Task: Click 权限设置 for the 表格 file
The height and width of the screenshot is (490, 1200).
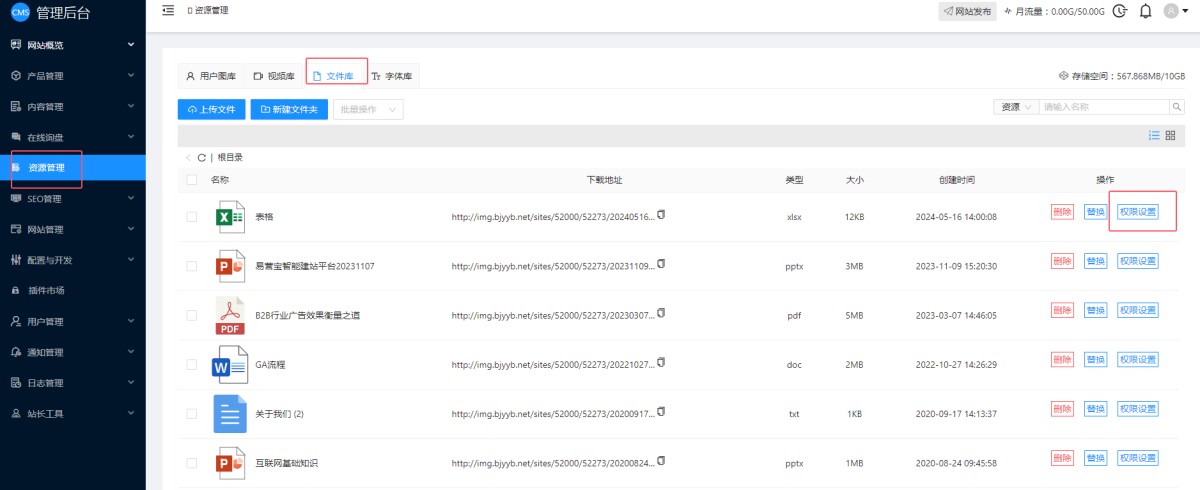Action: pos(1138,212)
